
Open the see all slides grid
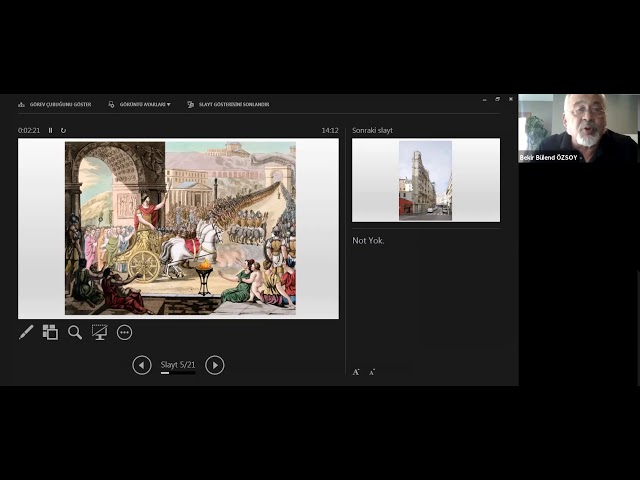(50, 332)
